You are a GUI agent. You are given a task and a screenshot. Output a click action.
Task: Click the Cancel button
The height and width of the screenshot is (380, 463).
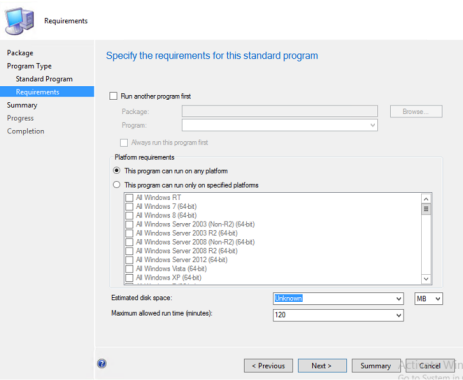[x=430, y=366]
